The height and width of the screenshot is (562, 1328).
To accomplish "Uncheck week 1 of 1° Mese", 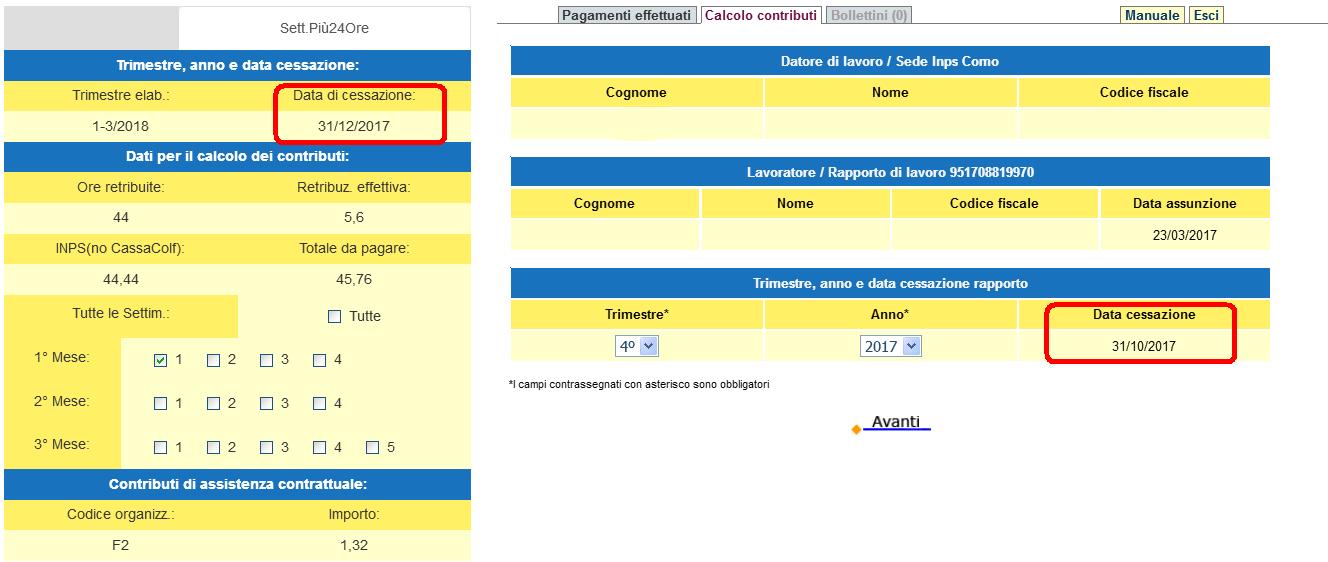I will (161, 360).
